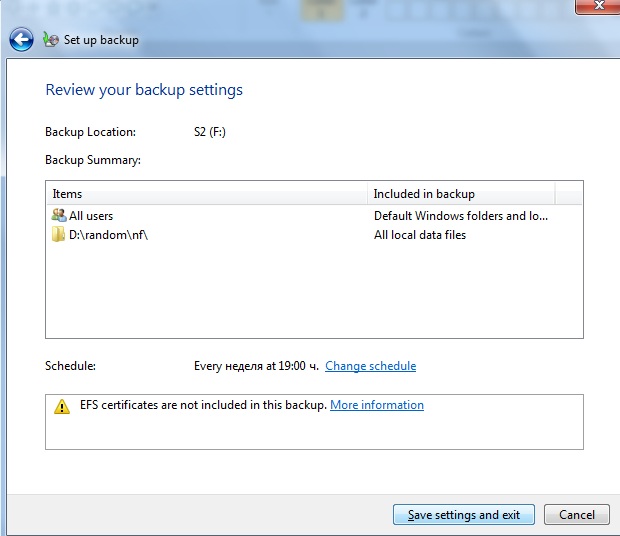
Task: Sort by the Items column header
Action: (207, 194)
